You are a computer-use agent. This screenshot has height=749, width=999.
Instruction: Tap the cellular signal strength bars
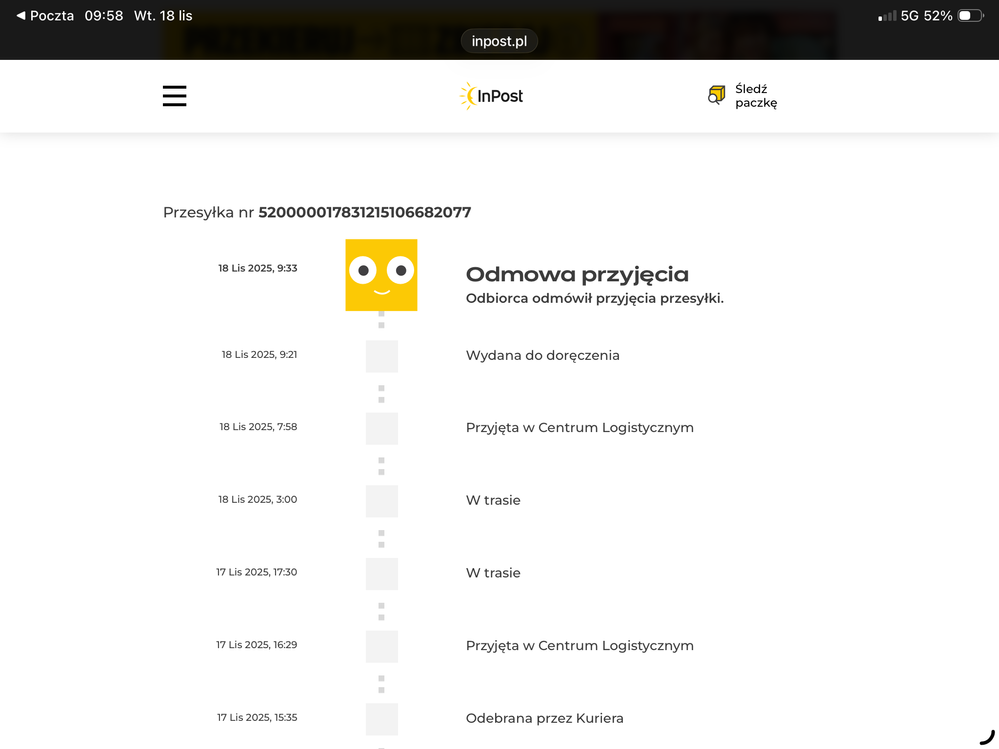[886, 16]
